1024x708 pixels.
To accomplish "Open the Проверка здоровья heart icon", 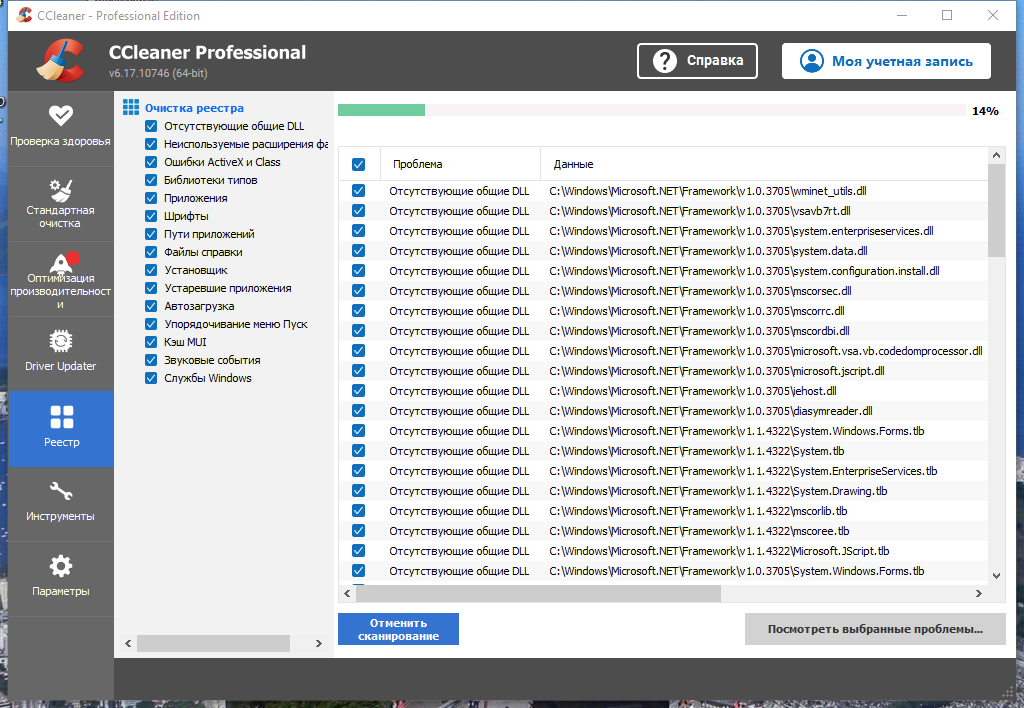I will [x=61, y=116].
